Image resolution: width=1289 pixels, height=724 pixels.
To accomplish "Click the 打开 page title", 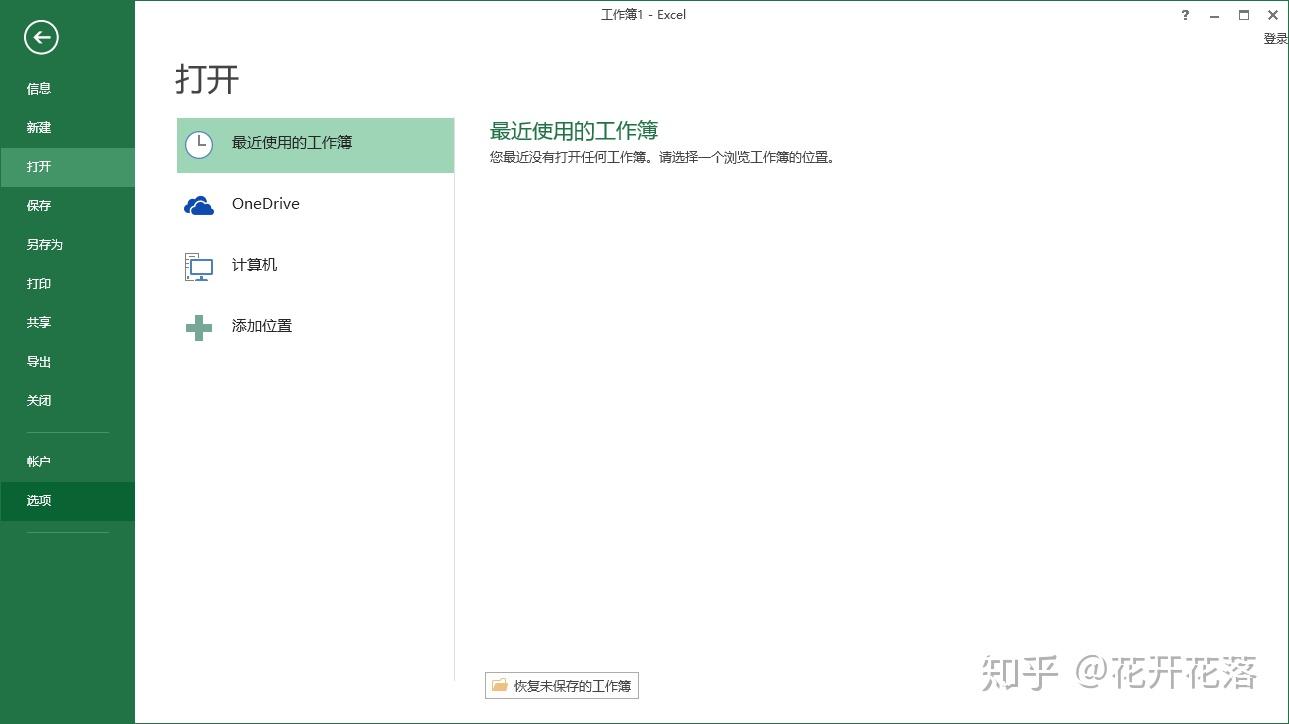I will pos(208,79).
